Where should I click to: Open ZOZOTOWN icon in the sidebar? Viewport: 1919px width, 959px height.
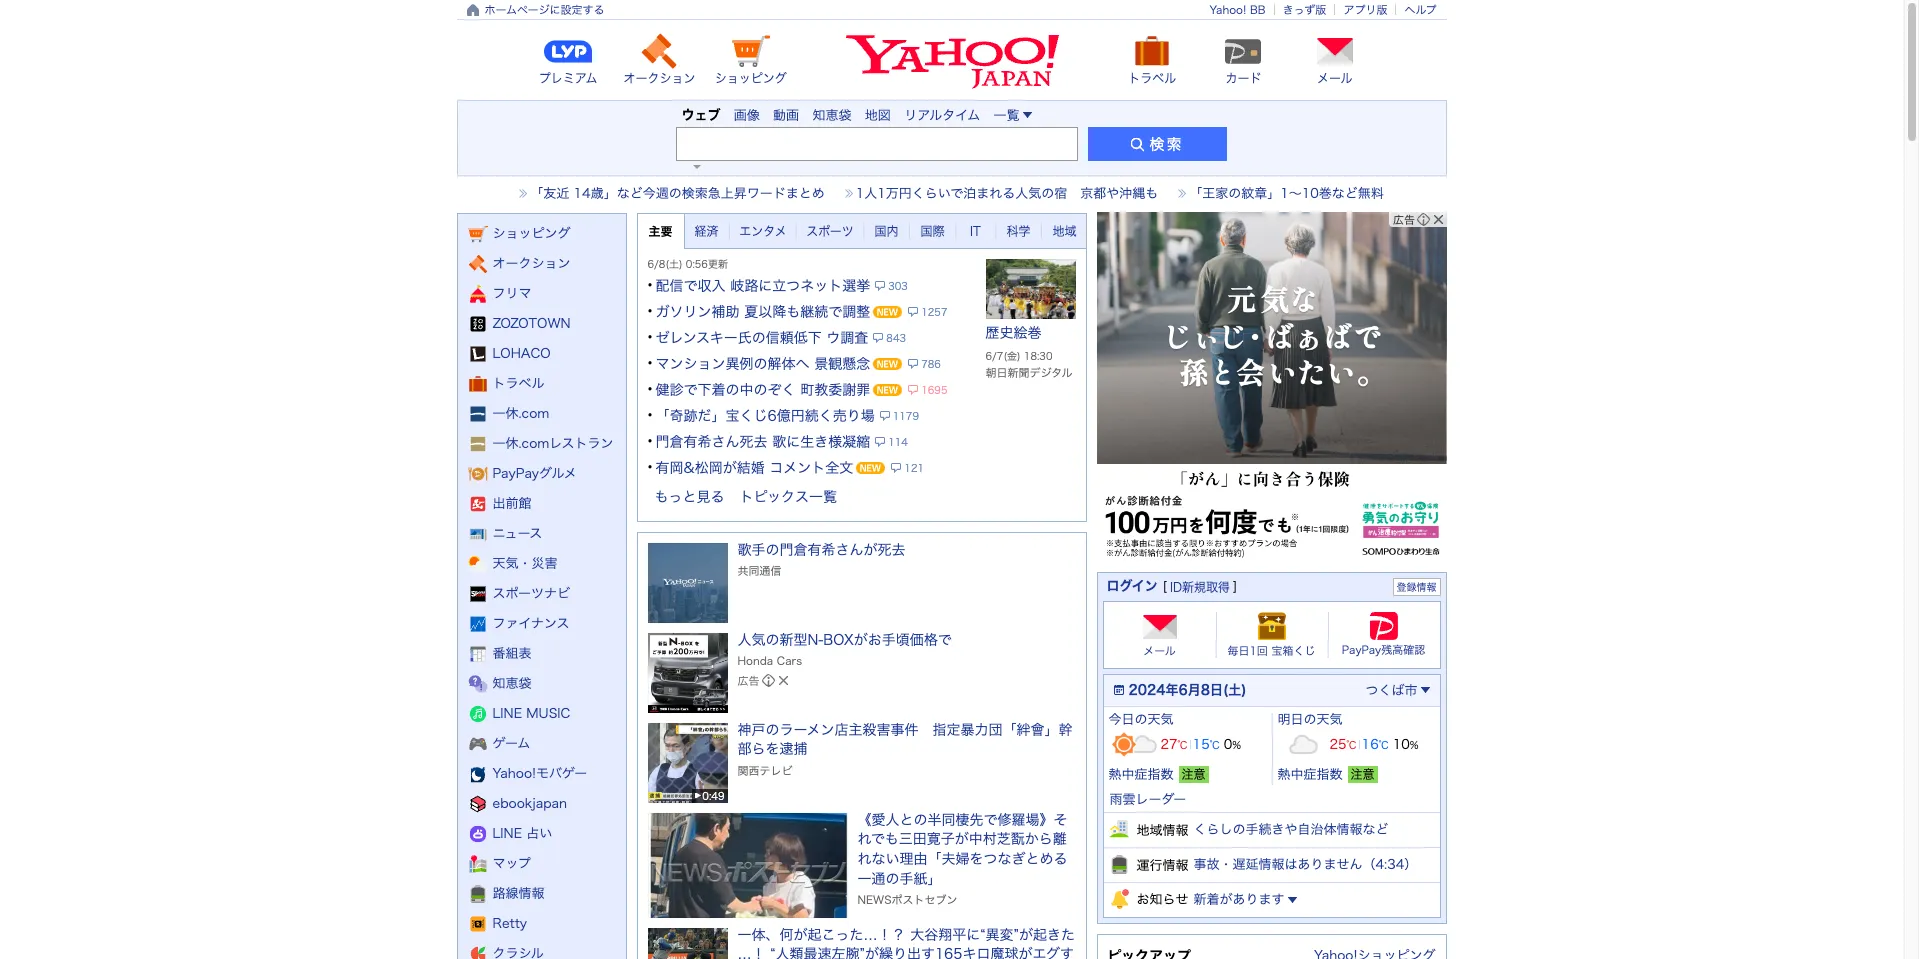pyautogui.click(x=478, y=324)
